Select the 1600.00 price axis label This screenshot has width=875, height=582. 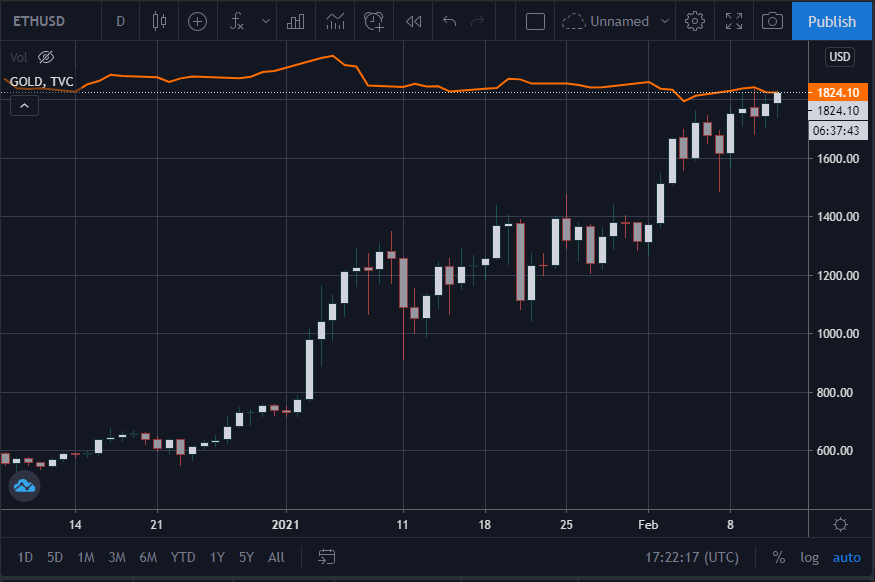coord(838,158)
